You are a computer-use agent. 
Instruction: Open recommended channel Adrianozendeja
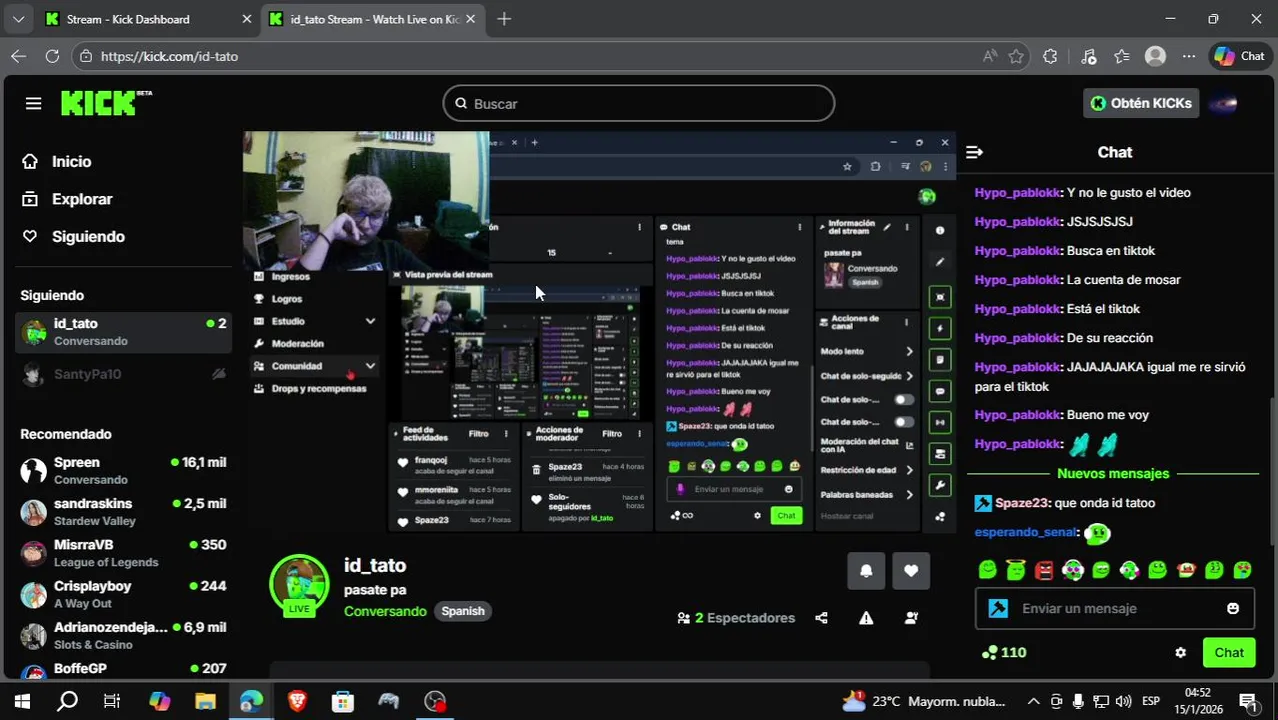(124, 636)
